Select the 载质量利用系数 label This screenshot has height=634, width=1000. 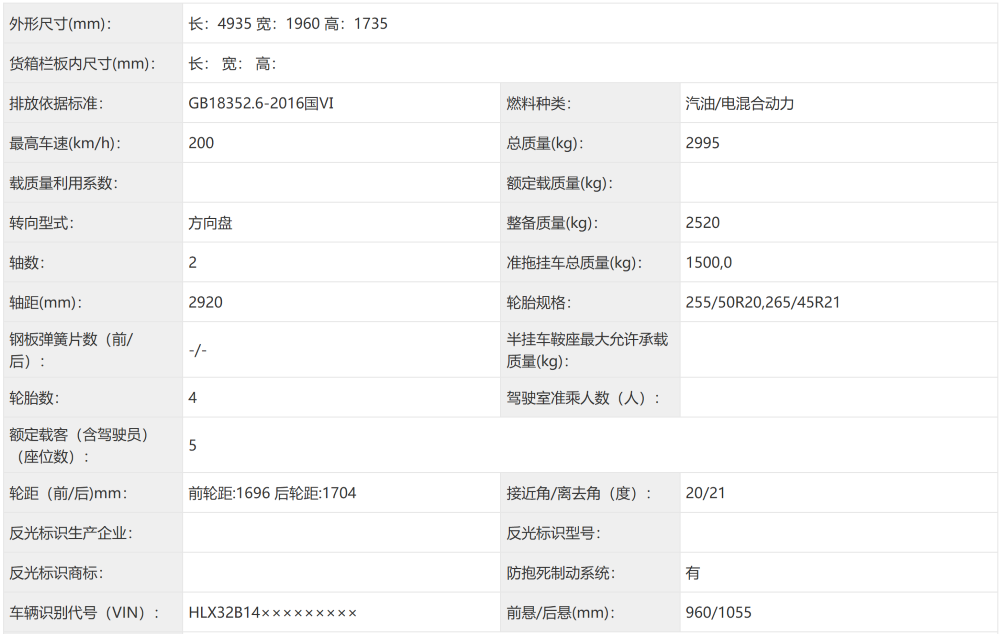pyautogui.click(x=64, y=183)
